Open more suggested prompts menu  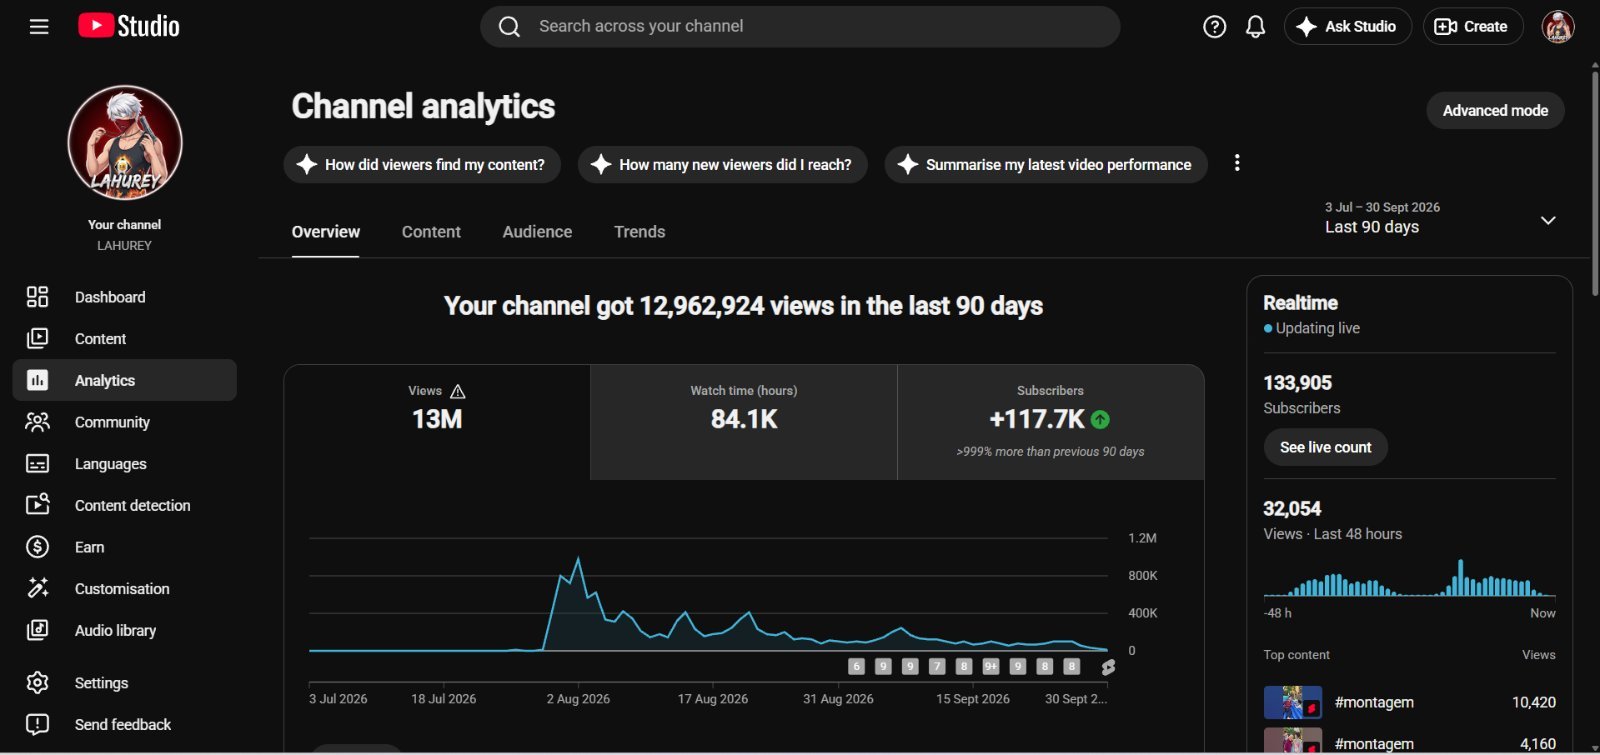coord(1237,163)
